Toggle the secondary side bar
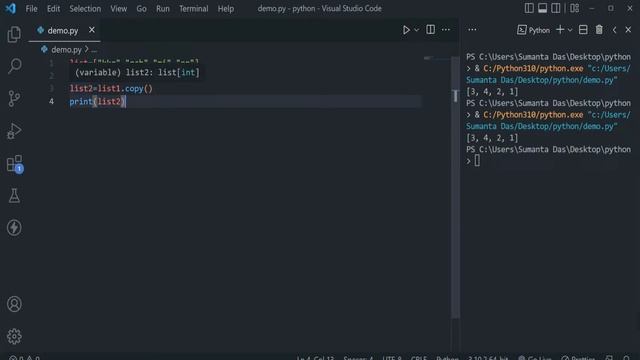The height and width of the screenshot is (360, 640). [556, 8]
